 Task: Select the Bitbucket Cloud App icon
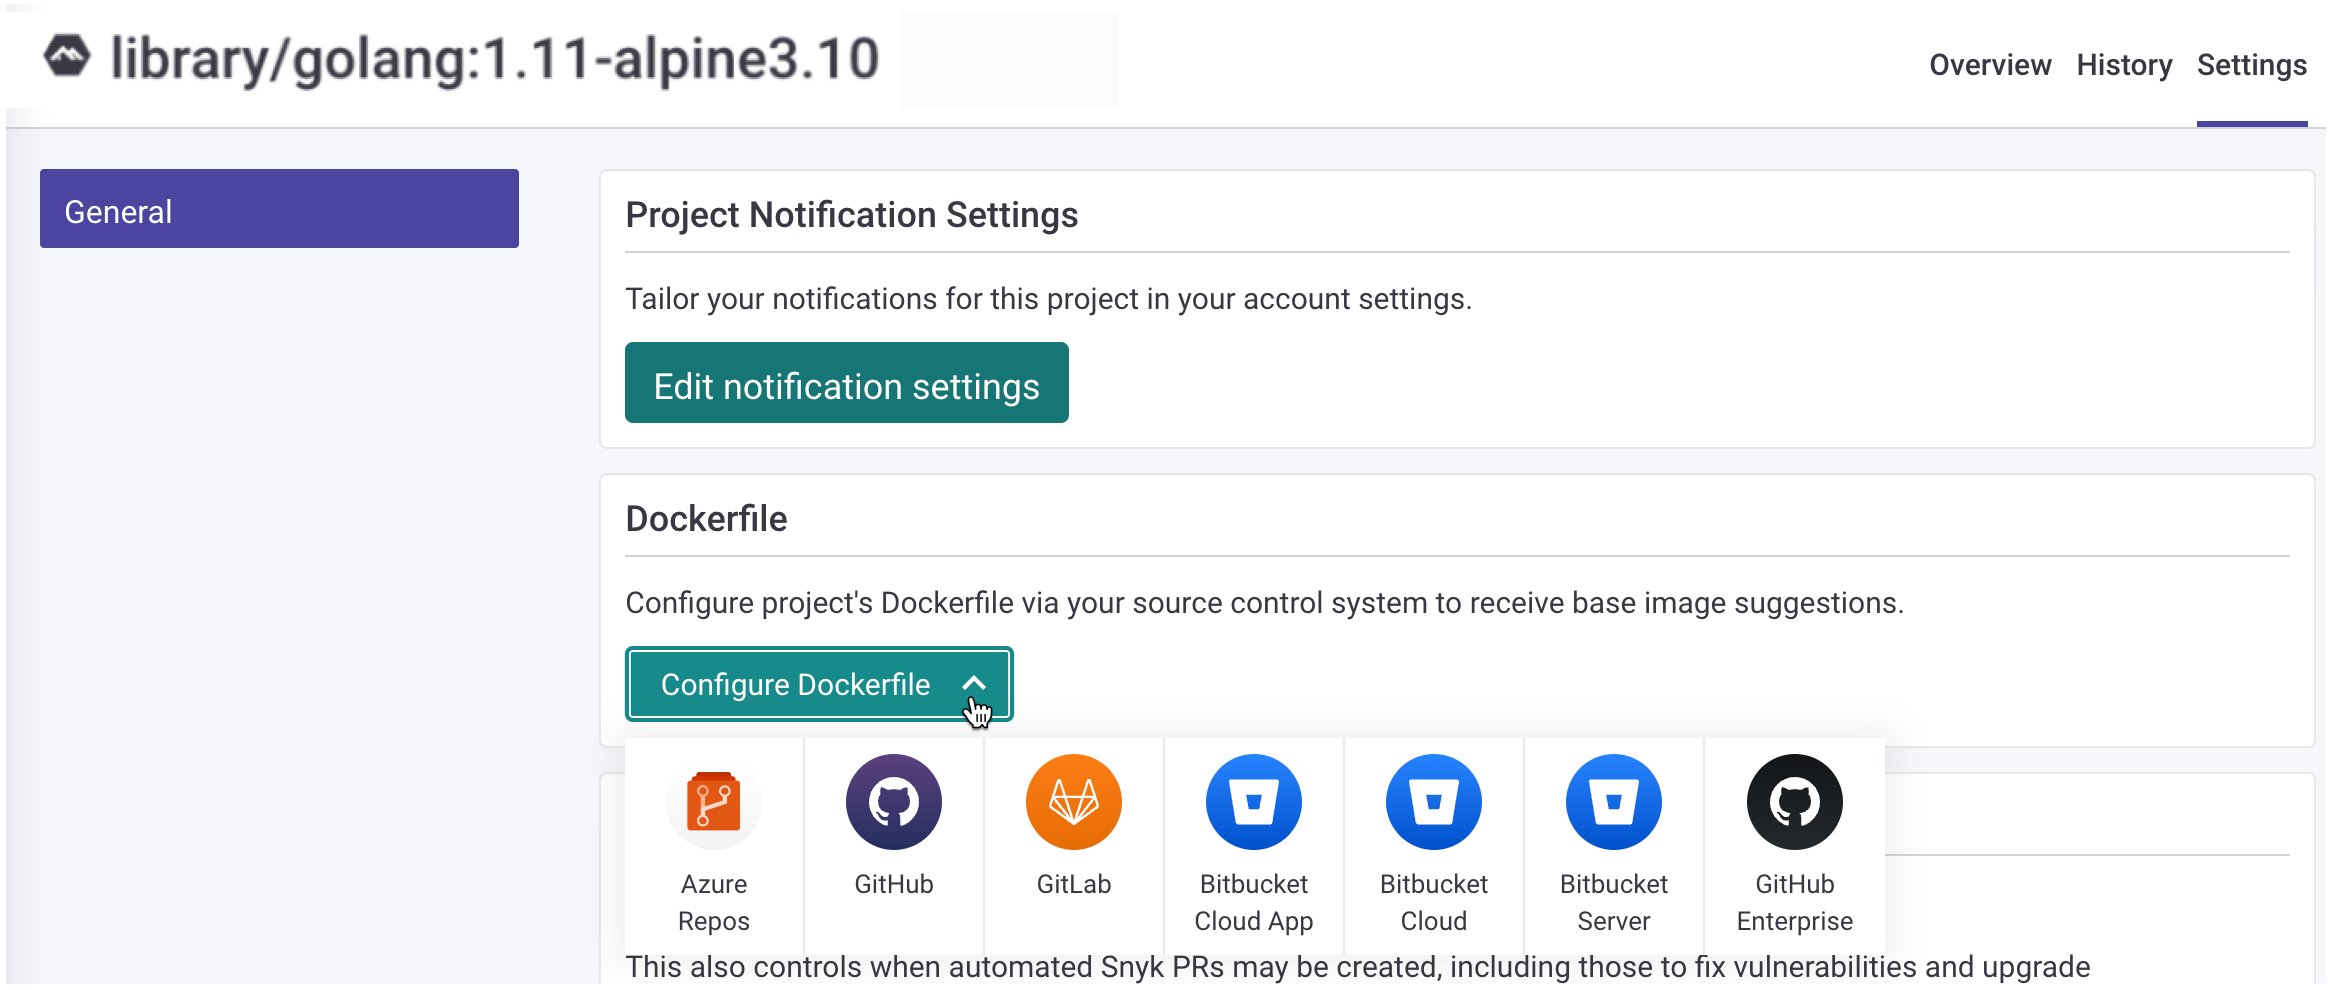pyautogui.click(x=1253, y=802)
